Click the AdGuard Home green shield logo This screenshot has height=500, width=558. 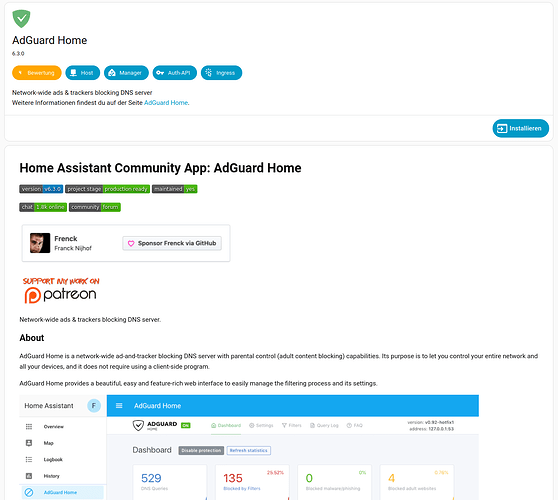coord(21,19)
